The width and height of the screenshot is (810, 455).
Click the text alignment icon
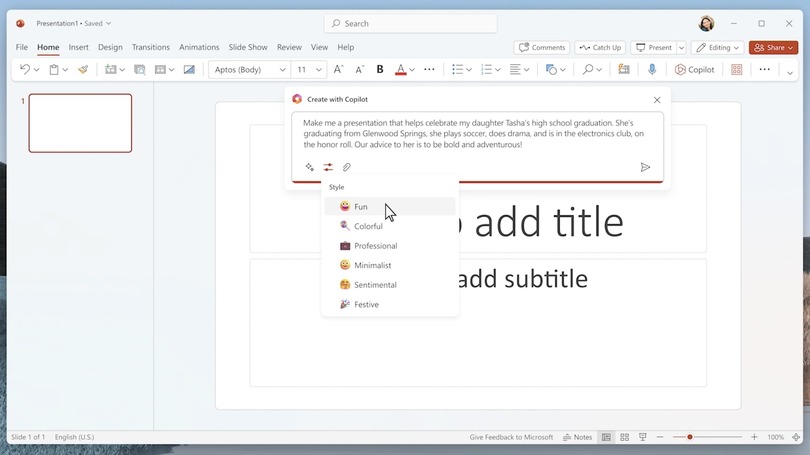click(515, 69)
